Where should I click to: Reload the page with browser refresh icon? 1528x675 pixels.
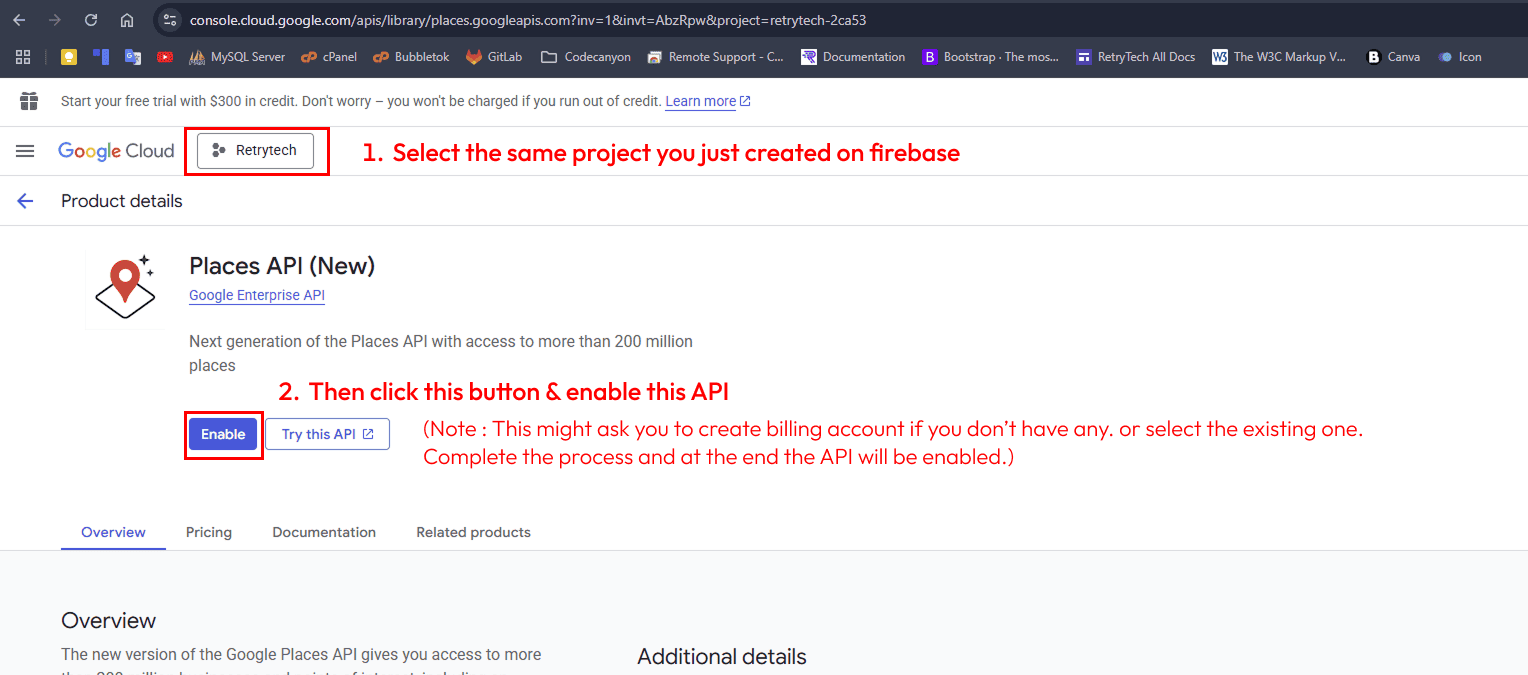(x=91, y=20)
